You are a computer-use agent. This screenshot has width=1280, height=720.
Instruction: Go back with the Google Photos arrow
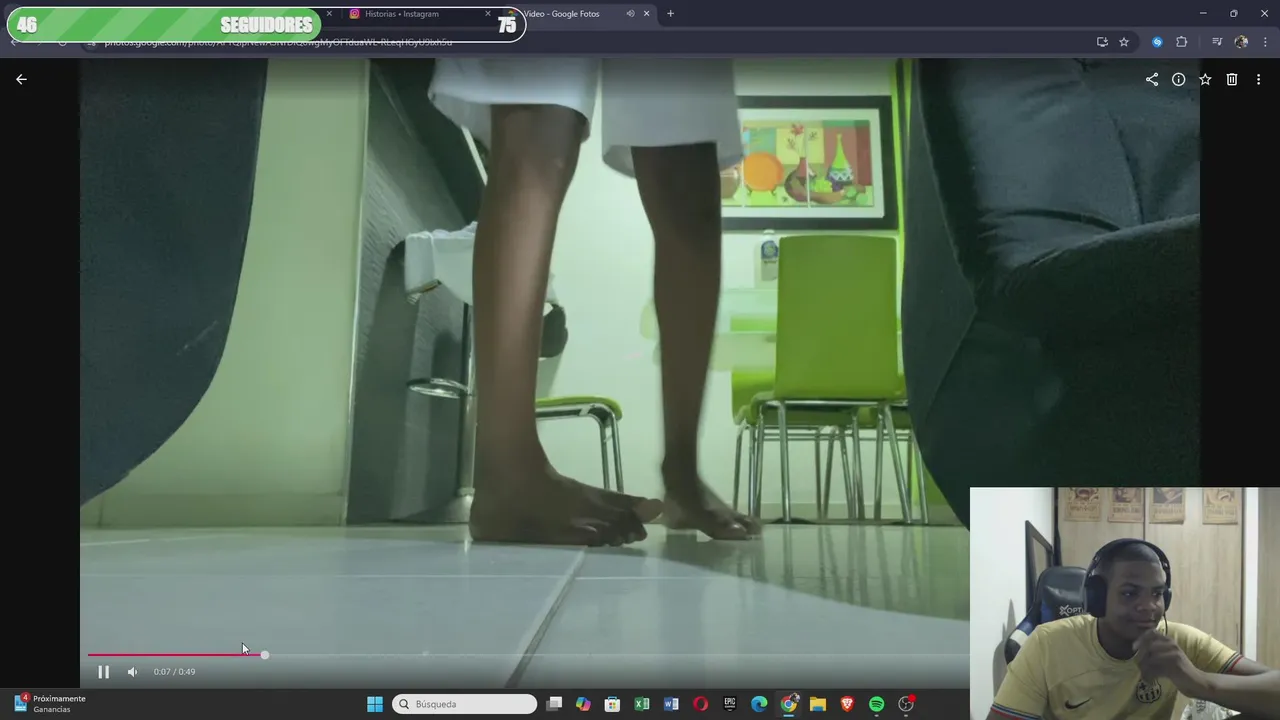point(21,79)
